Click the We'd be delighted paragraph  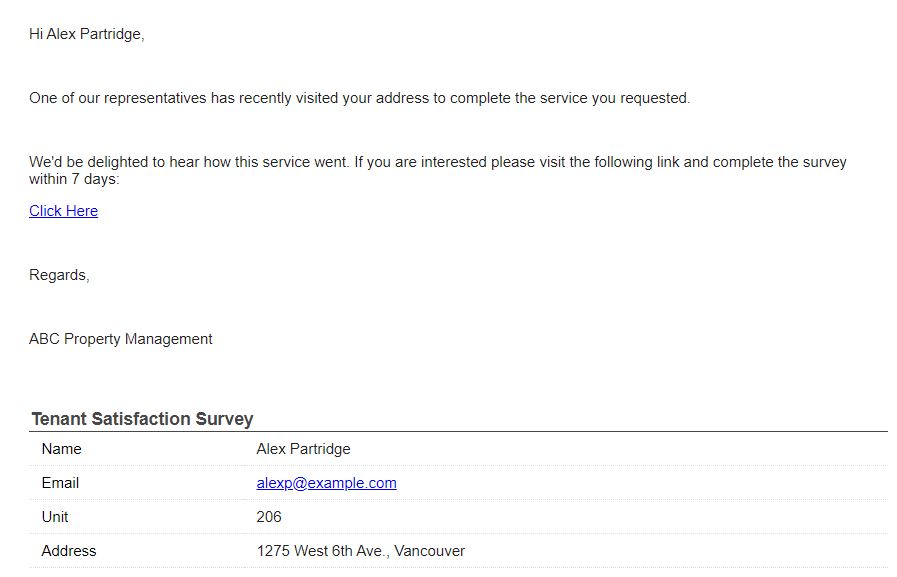tap(438, 170)
